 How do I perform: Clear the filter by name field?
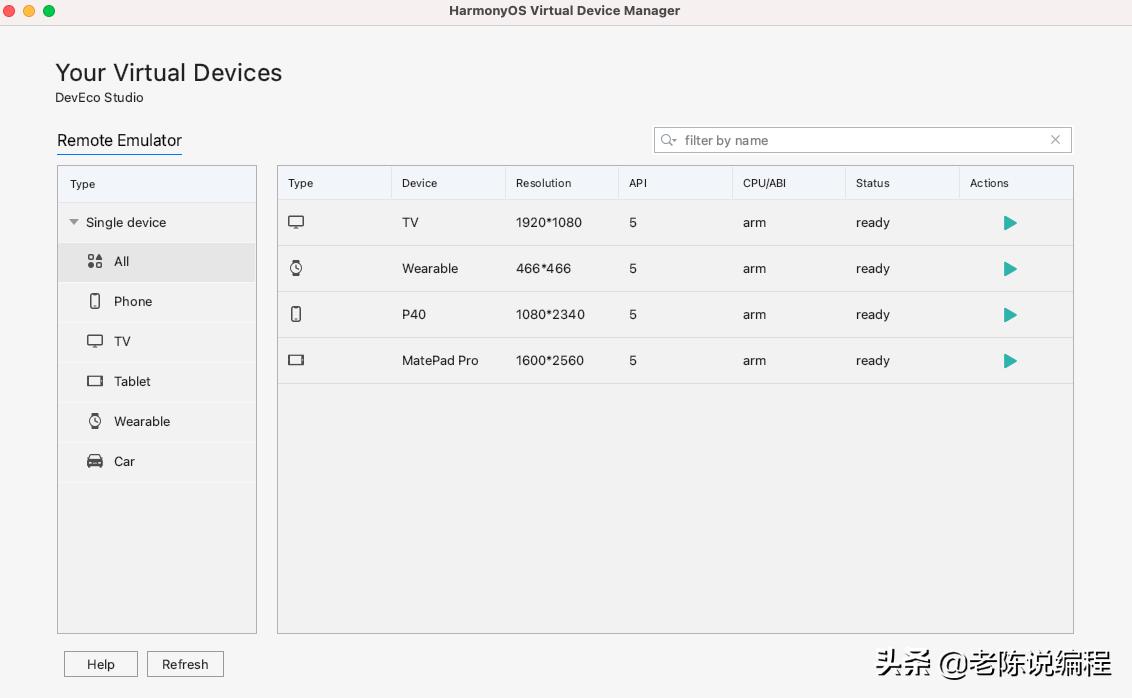tap(1055, 140)
